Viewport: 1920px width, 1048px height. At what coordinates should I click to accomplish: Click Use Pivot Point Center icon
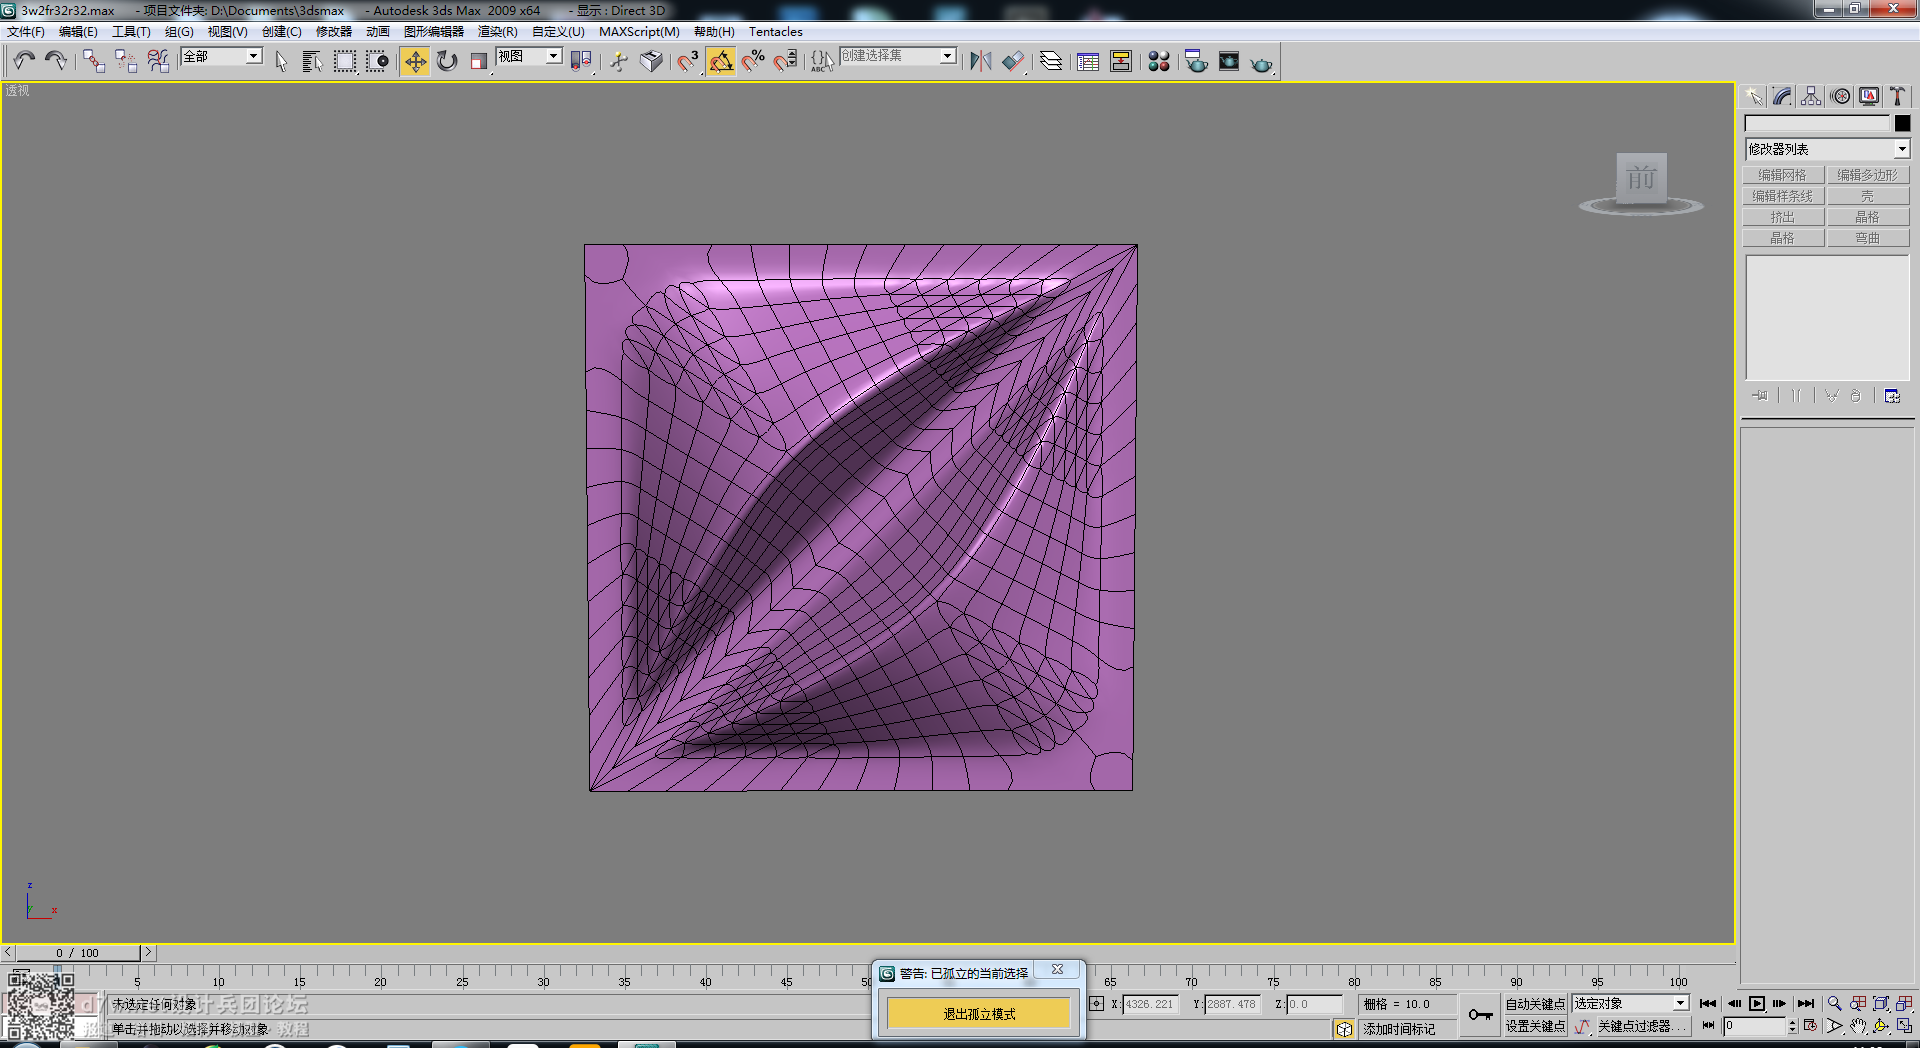tap(581, 61)
